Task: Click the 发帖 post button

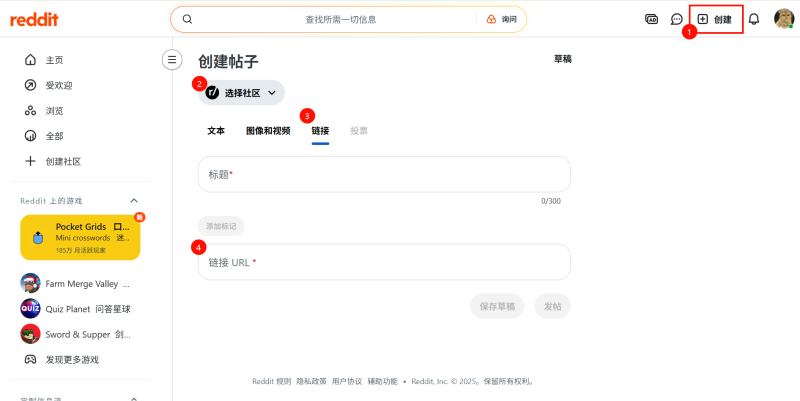Action: coord(553,306)
